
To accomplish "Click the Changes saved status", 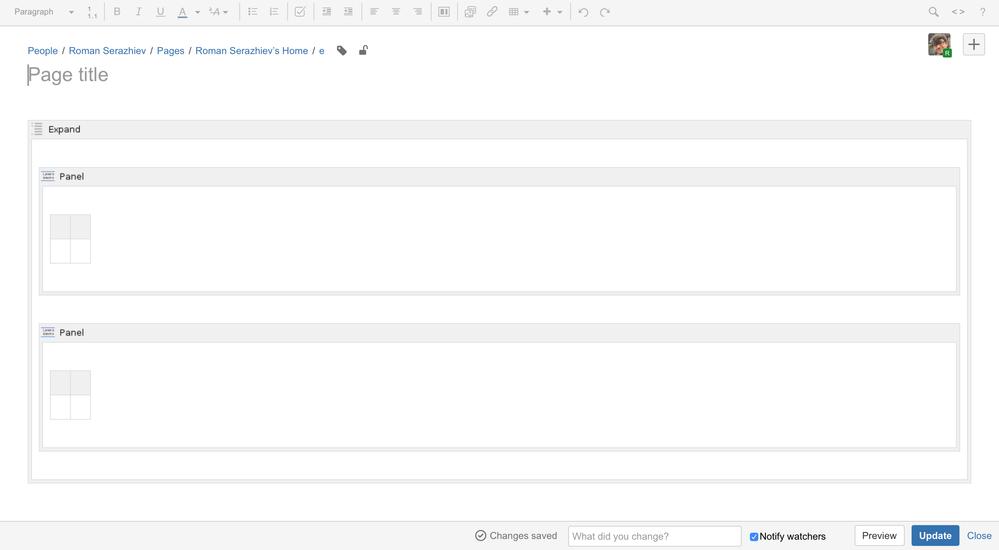I will pos(516,536).
